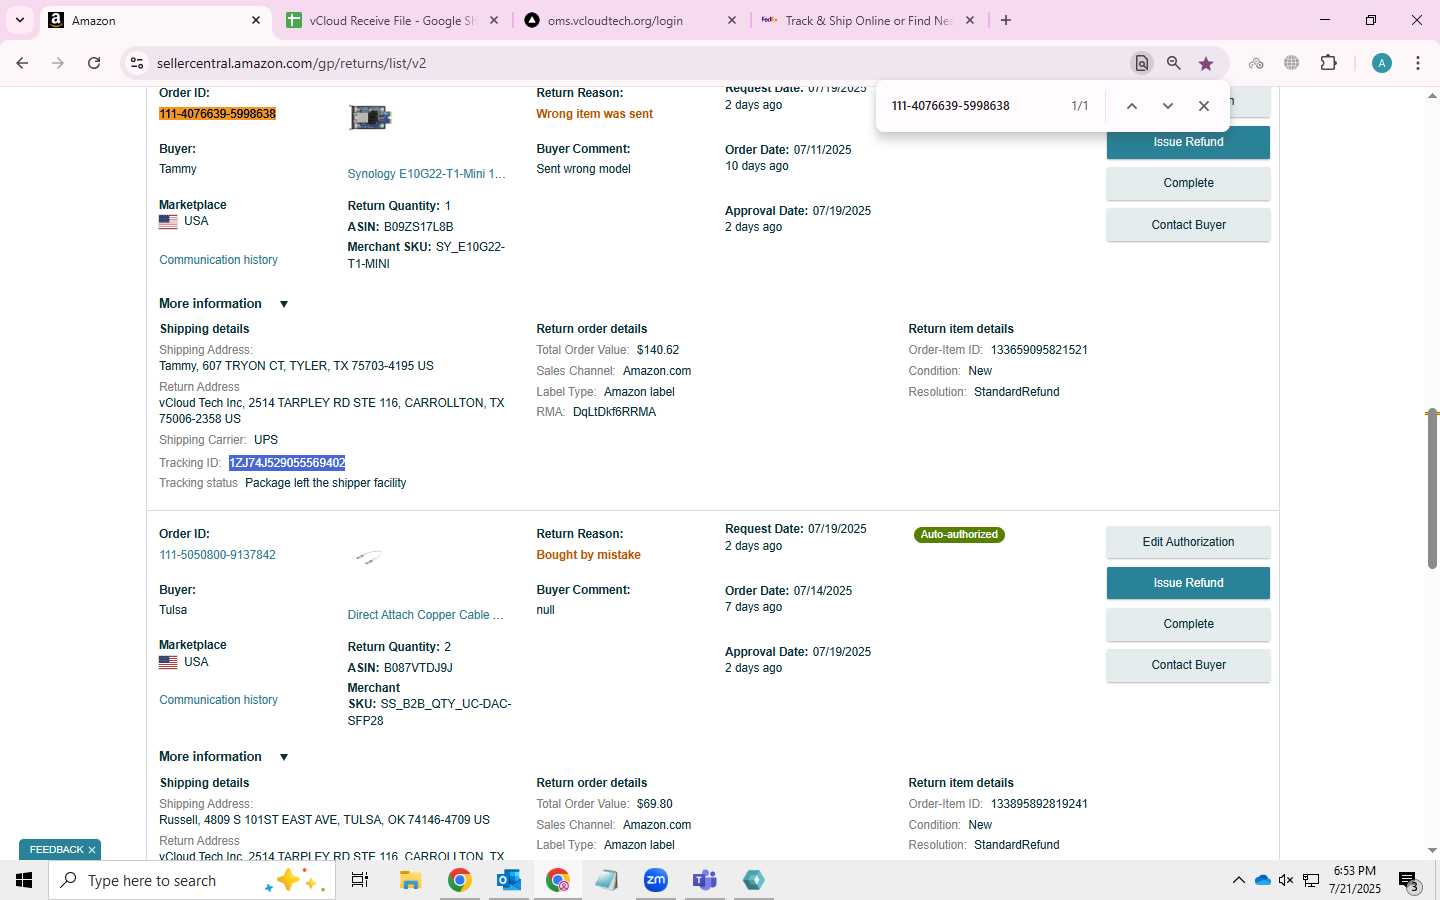Open the FEEDBACK button

coord(56,850)
